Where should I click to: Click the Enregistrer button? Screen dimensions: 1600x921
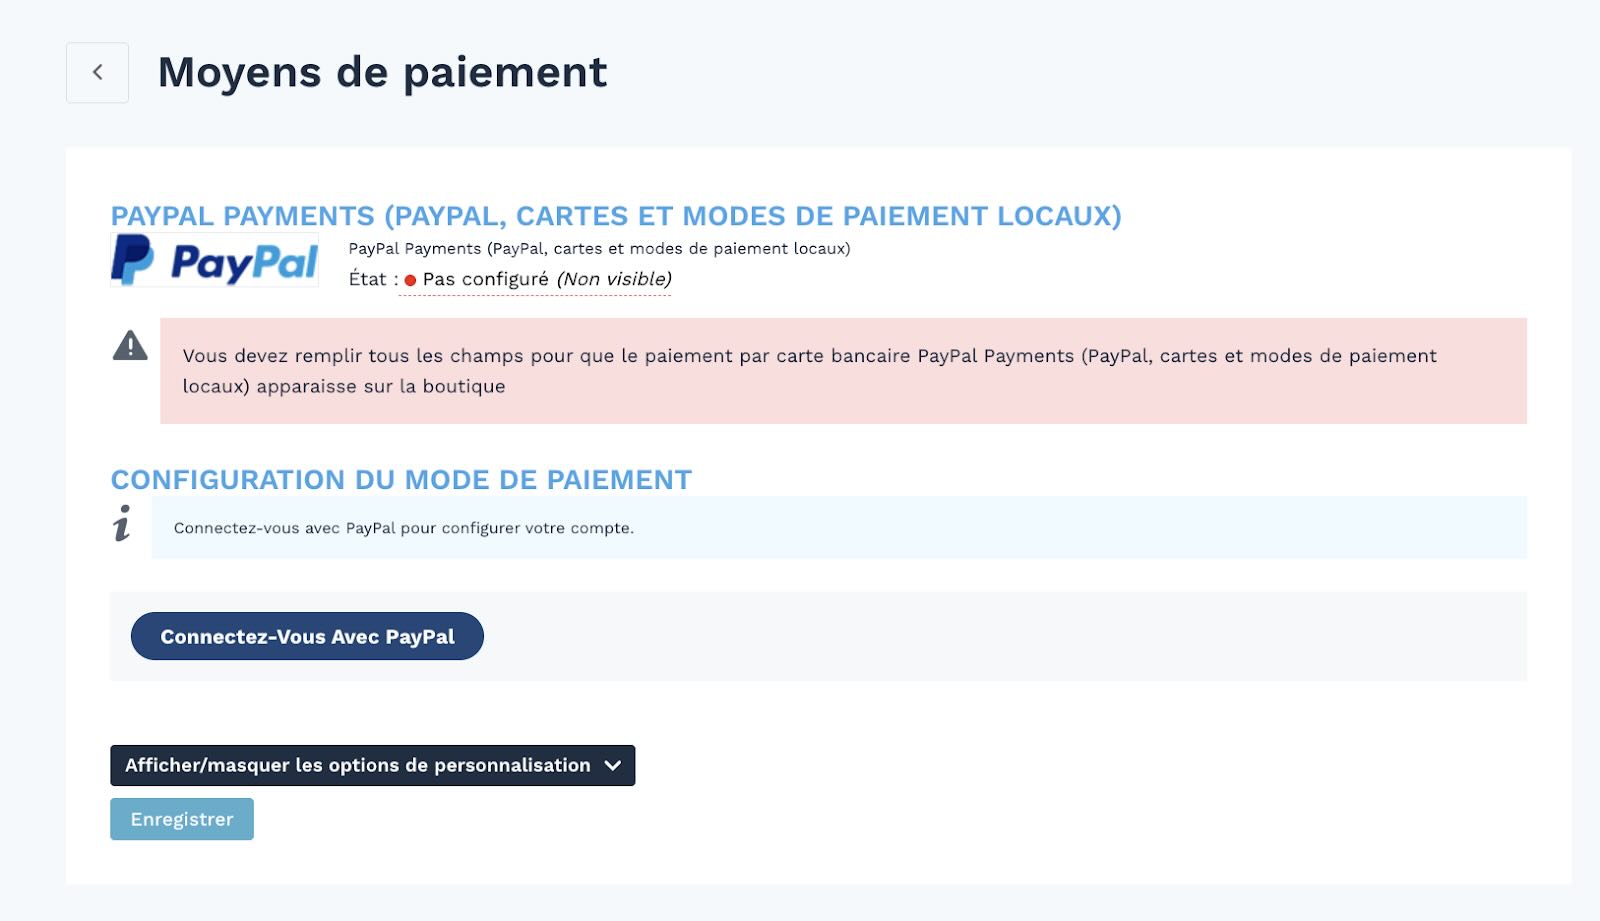click(182, 819)
